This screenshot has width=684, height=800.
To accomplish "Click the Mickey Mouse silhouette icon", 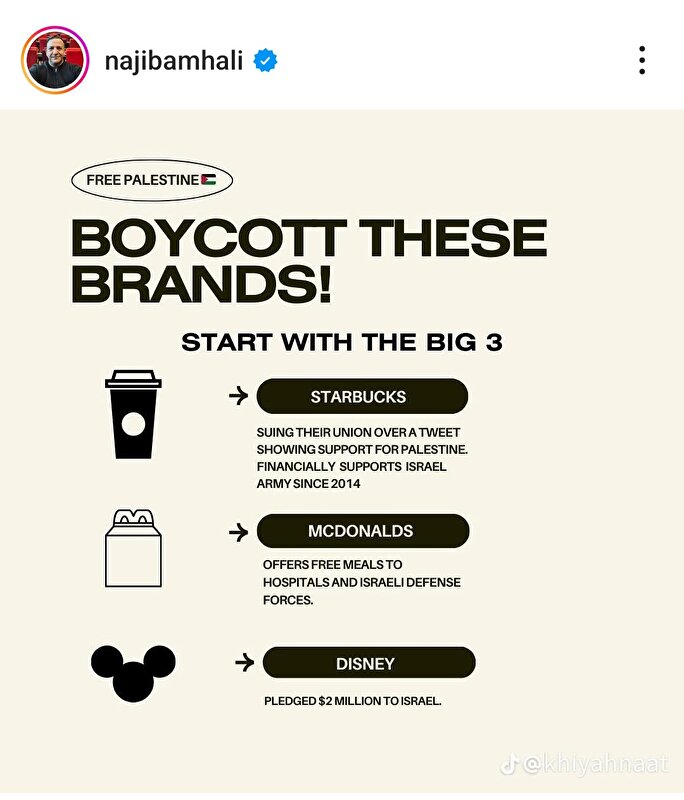I will click(x=133, y=673).
